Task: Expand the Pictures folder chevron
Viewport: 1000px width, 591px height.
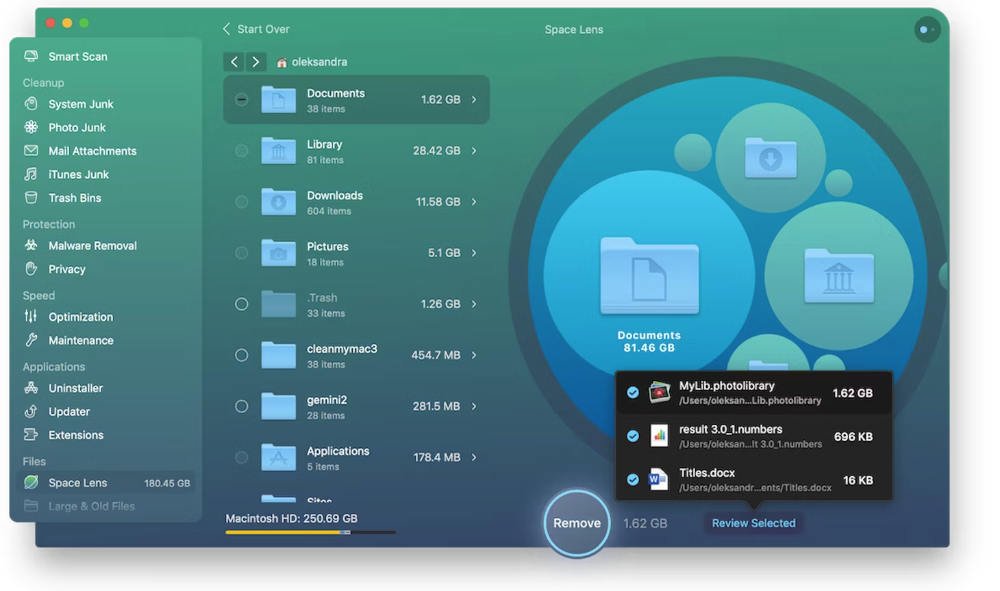Action: pyautogui.click(x=474, y=252)
